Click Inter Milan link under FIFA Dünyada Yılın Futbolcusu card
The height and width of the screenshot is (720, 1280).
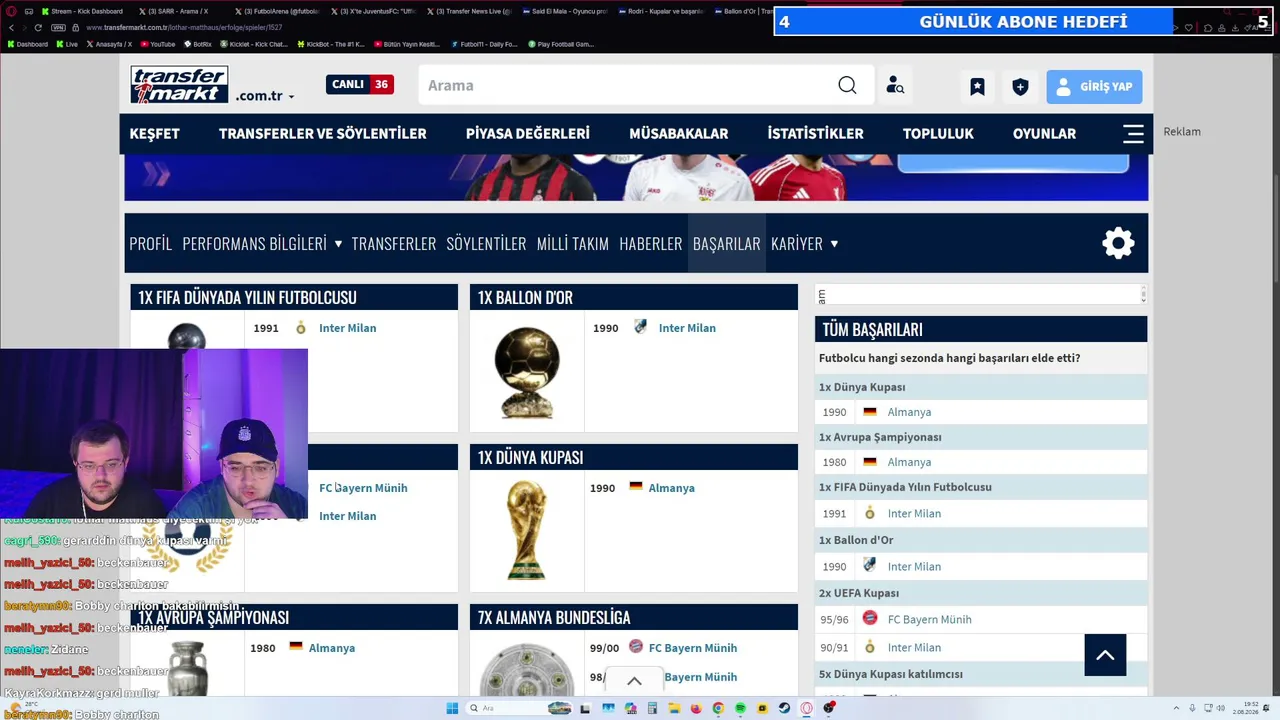348,328
